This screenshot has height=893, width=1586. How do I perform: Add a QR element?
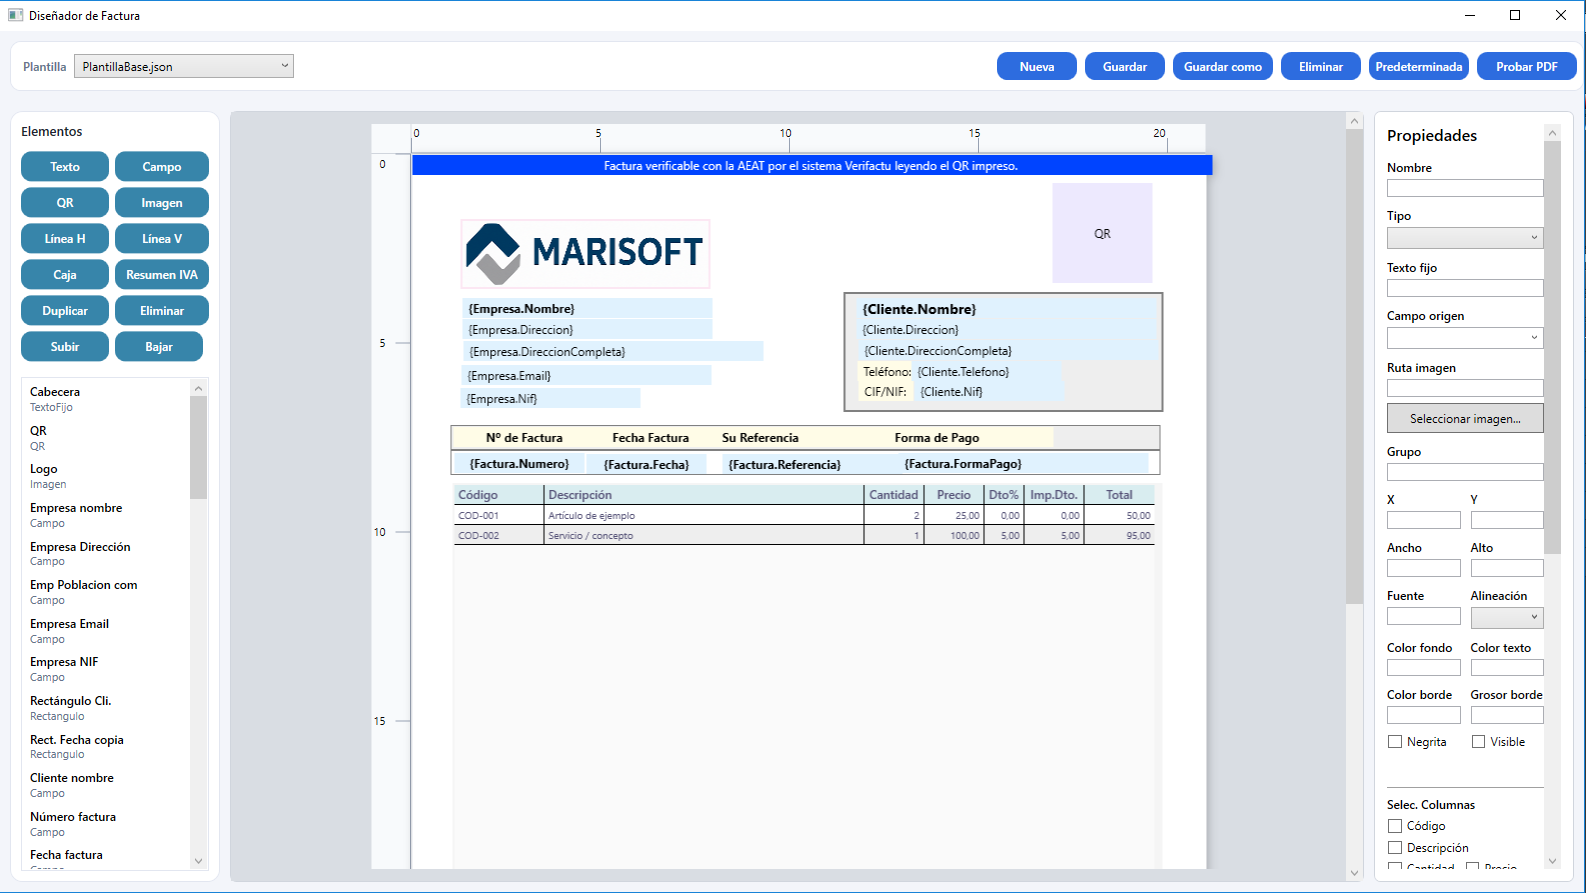[x=65, y=203]
